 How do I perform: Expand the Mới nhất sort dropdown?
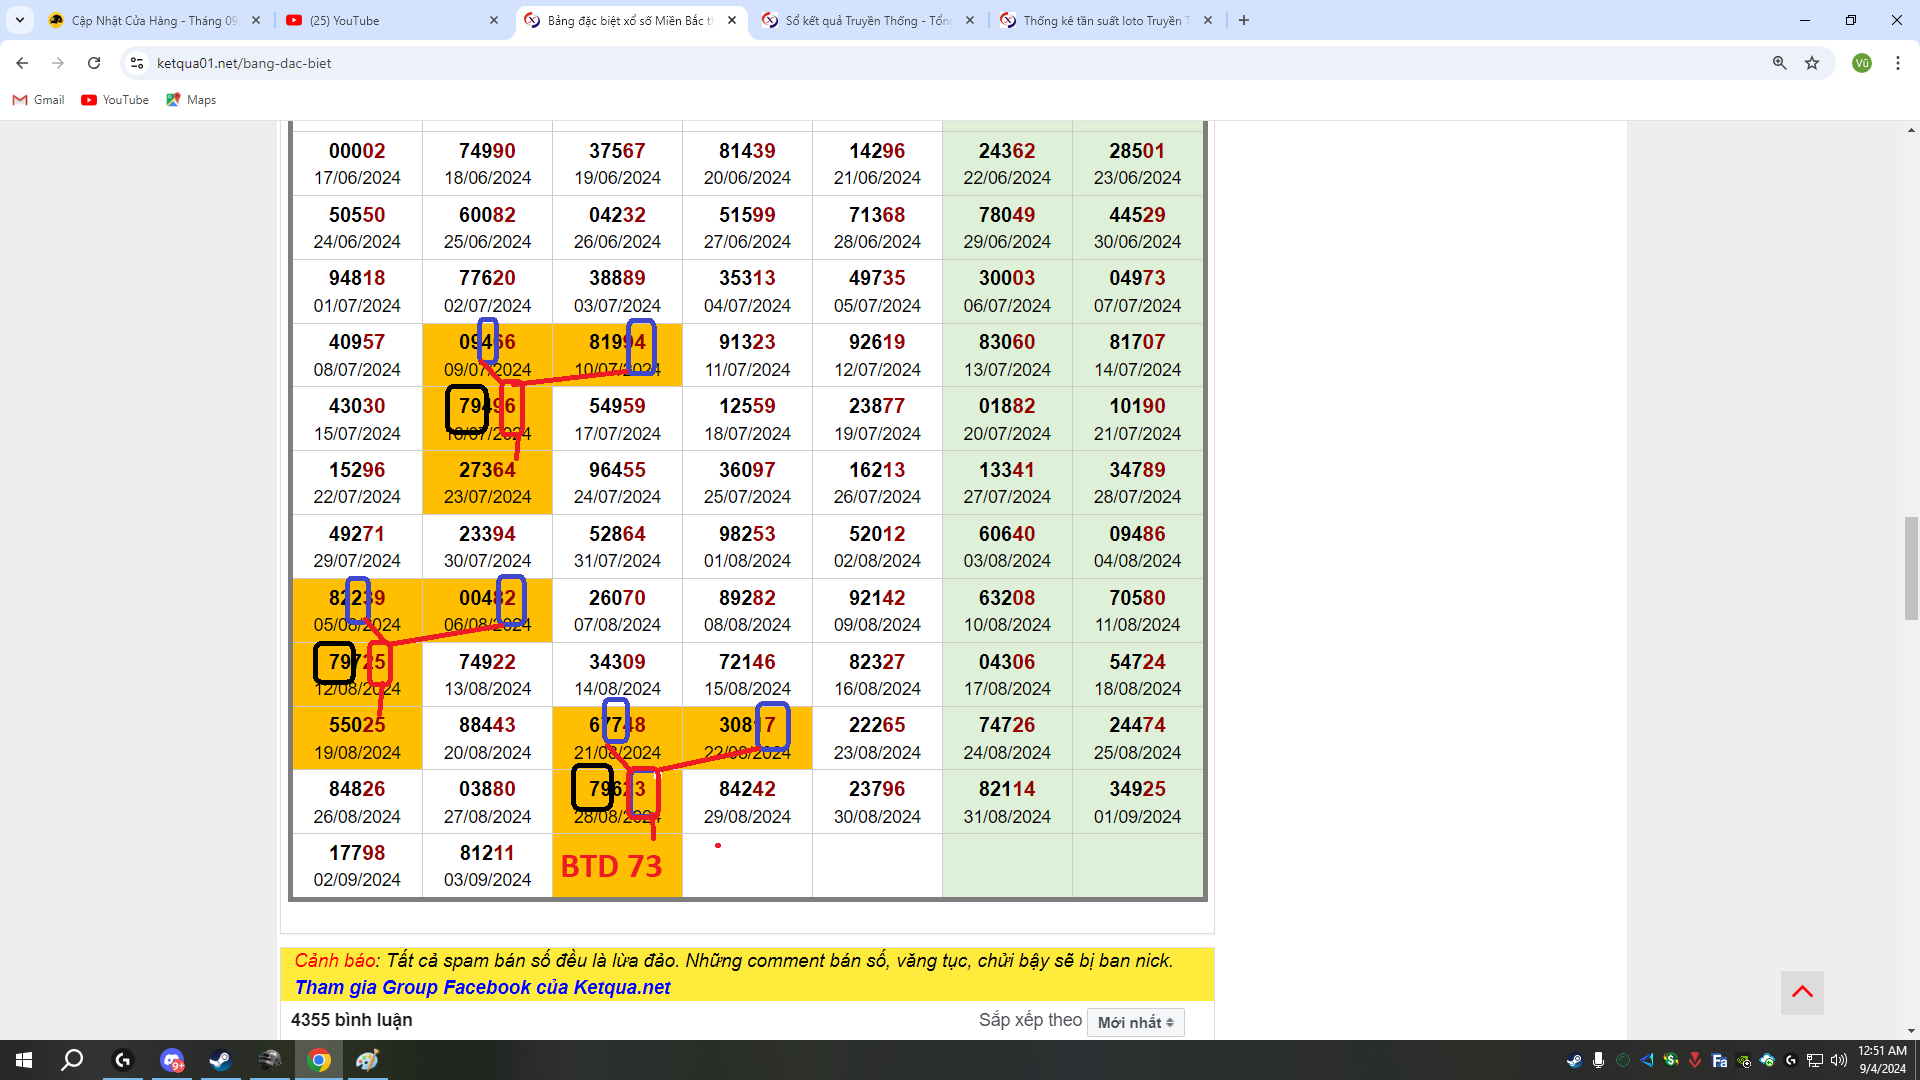(x=1135, y=1022)
